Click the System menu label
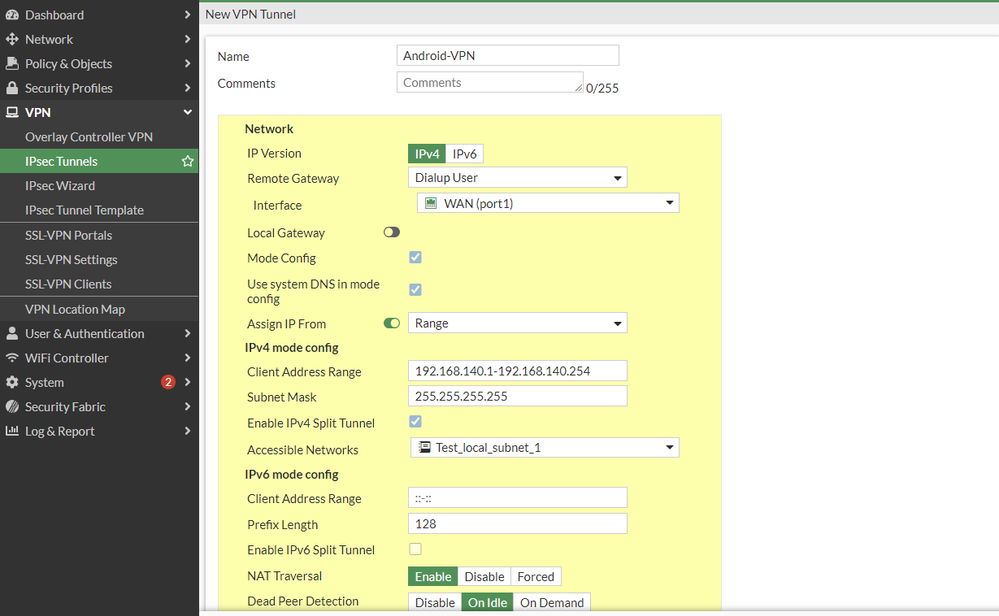999x616 pixels. coord(44,382)
